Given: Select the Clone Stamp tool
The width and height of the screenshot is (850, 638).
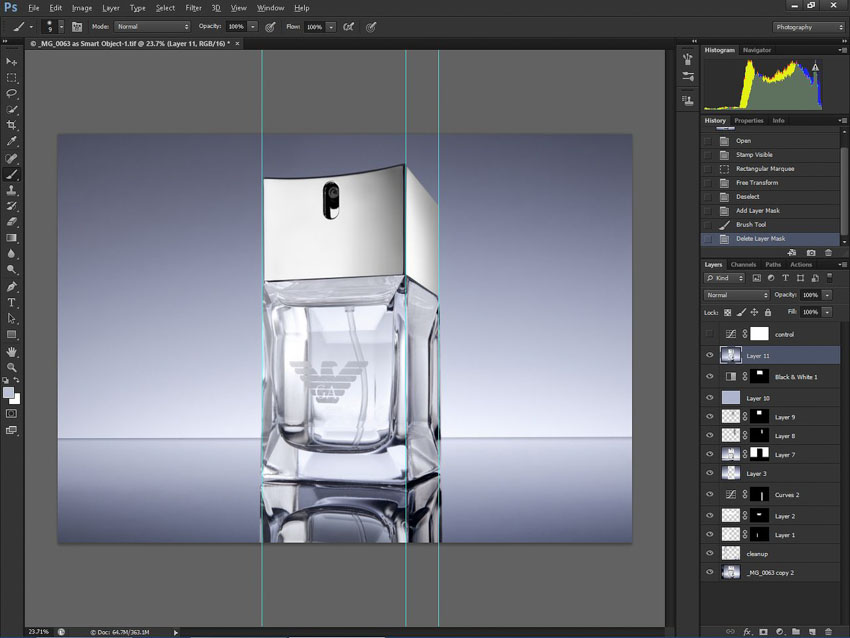Looking at the screenshot, I should pyautogui.click(x=11, y=190).
